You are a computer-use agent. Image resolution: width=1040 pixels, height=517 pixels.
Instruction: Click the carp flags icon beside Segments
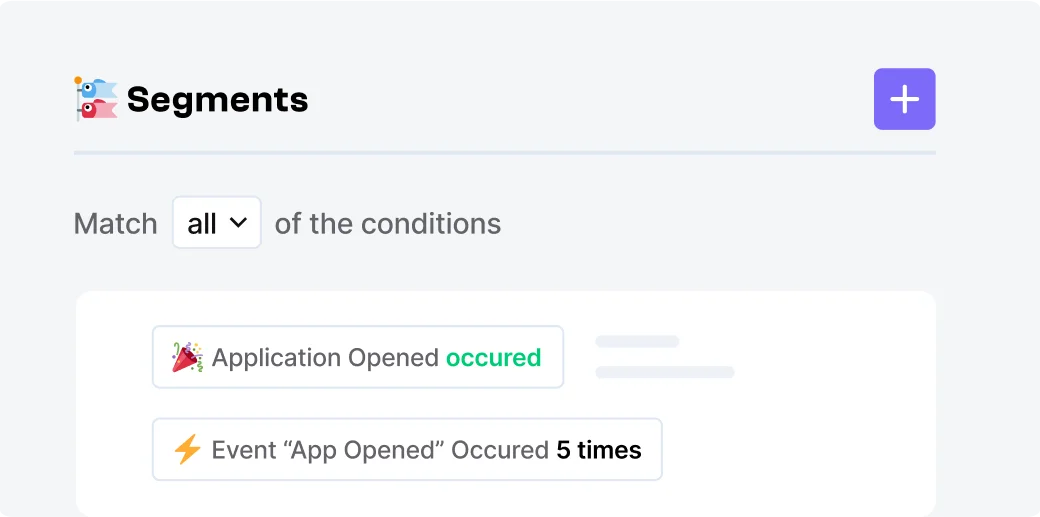pos(96,99)
